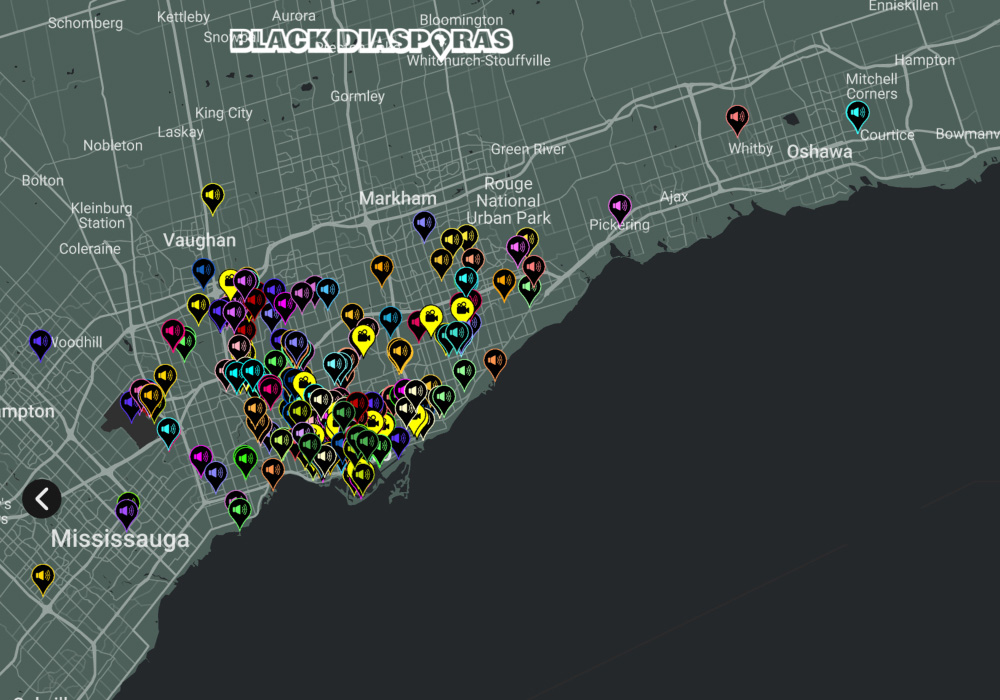The height and width of the screenshot is (700, 1000).
Task: Click the bright green marker left of orange shoreline marker
Action: (x=245, y=459)
